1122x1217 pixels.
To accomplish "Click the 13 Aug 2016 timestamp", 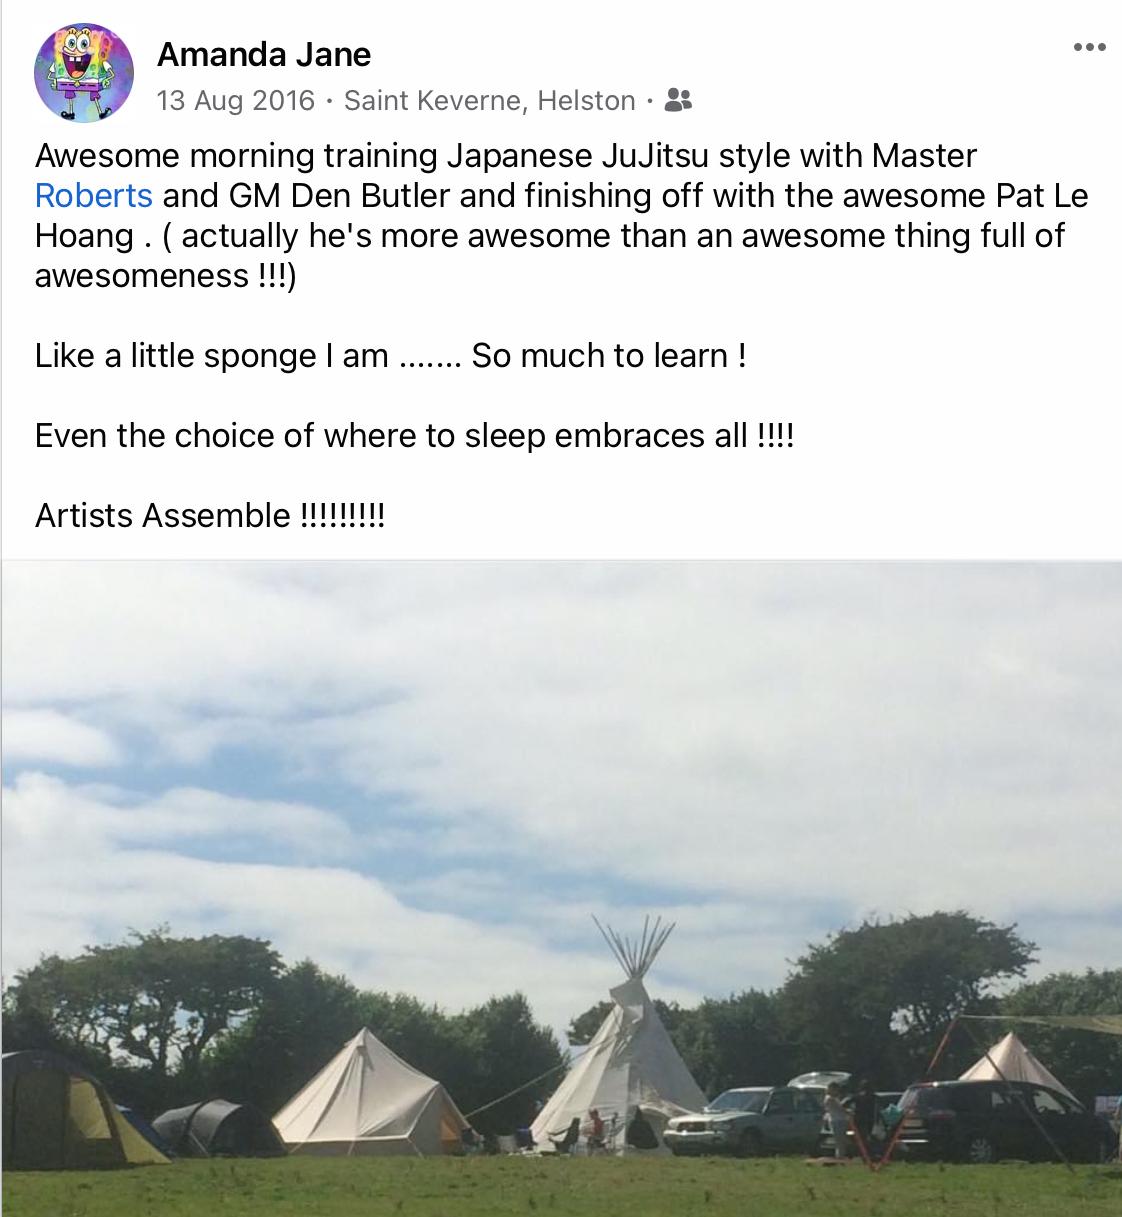I will [235, 101].
